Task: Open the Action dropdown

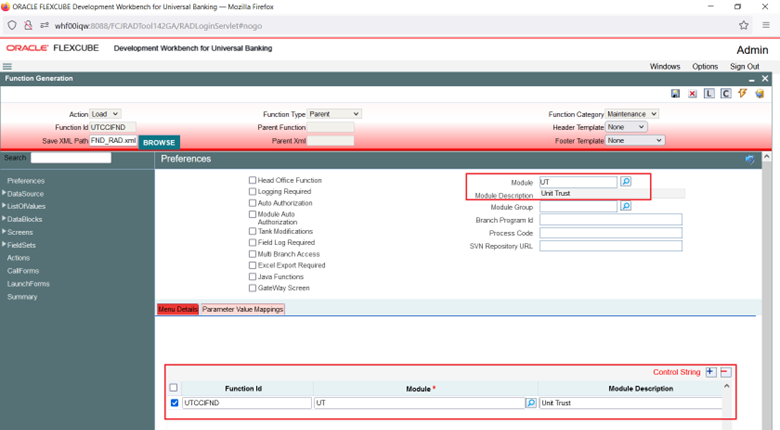Action: (x=105, y=114)
